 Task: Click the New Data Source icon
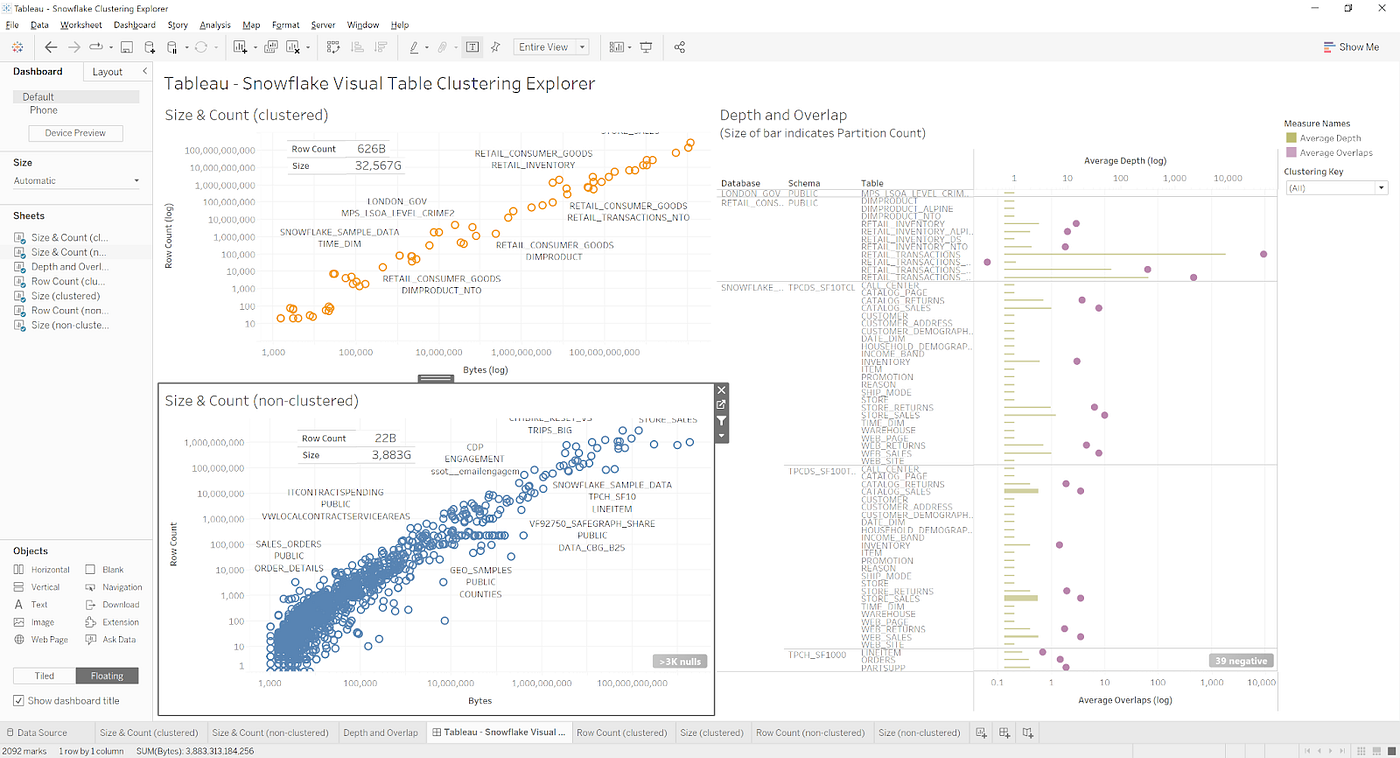tap(150, 47)
